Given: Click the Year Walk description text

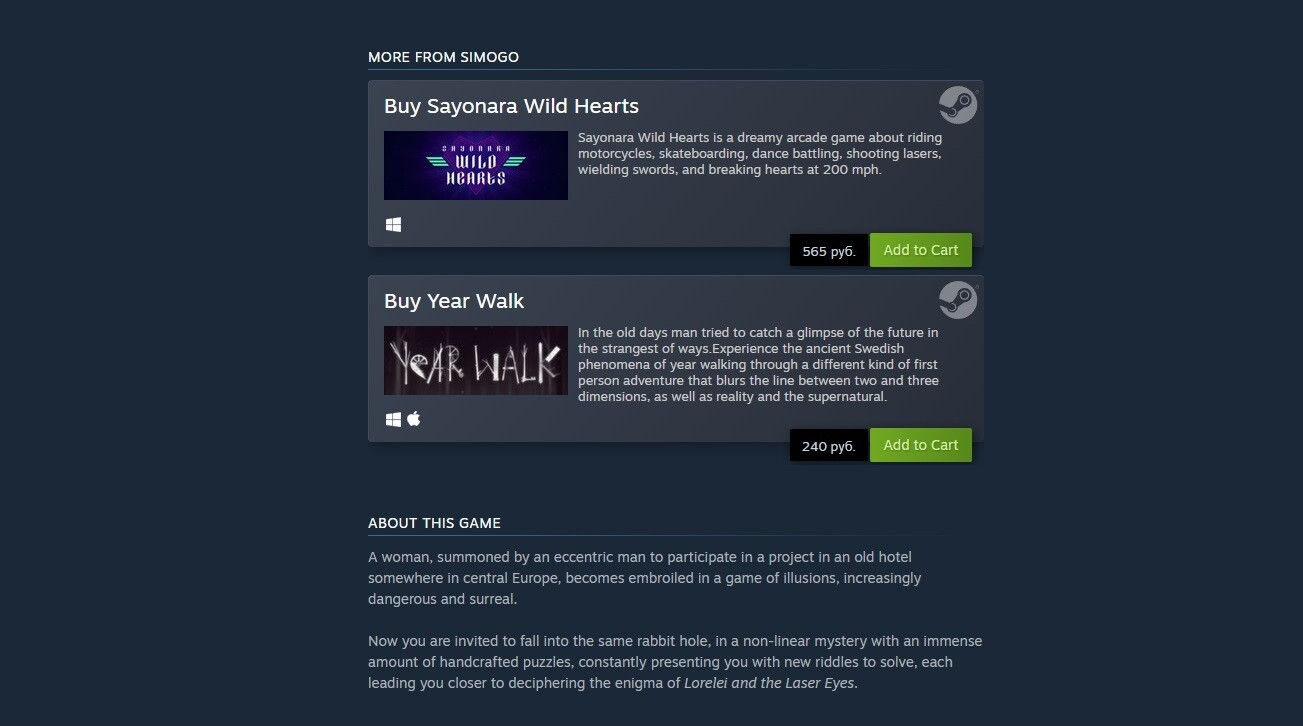Looking at the screenshot, I should click(x=759, y=365).
